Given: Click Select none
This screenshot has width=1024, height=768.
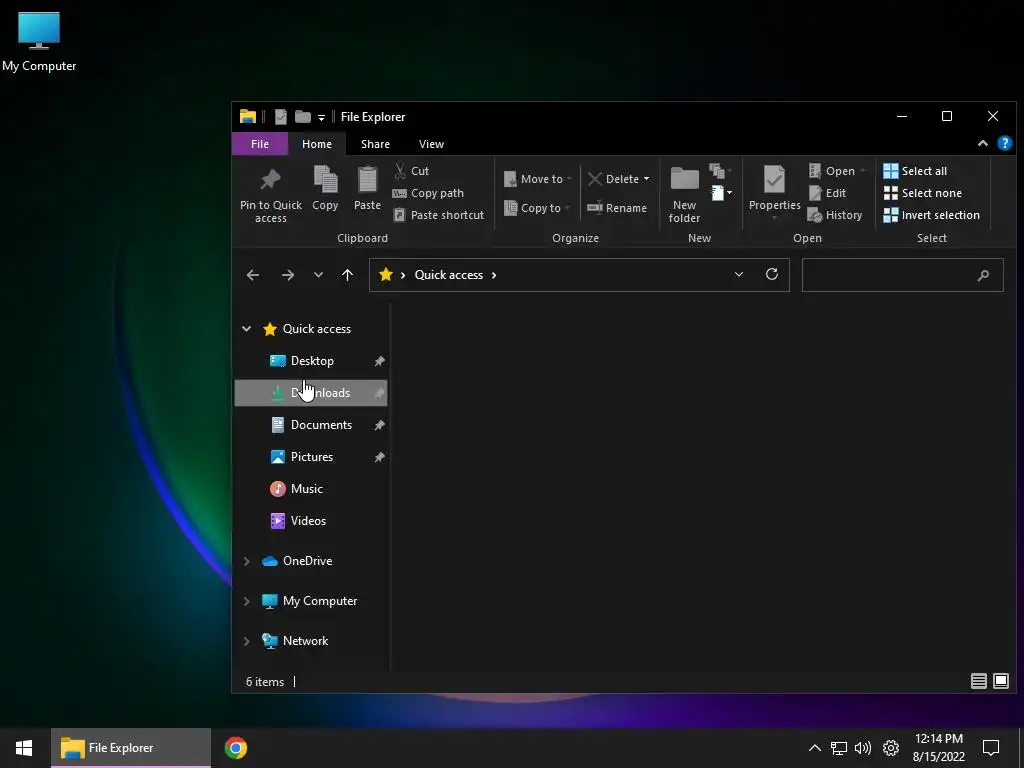Looking at the screenshot, I should coord(922,193).
